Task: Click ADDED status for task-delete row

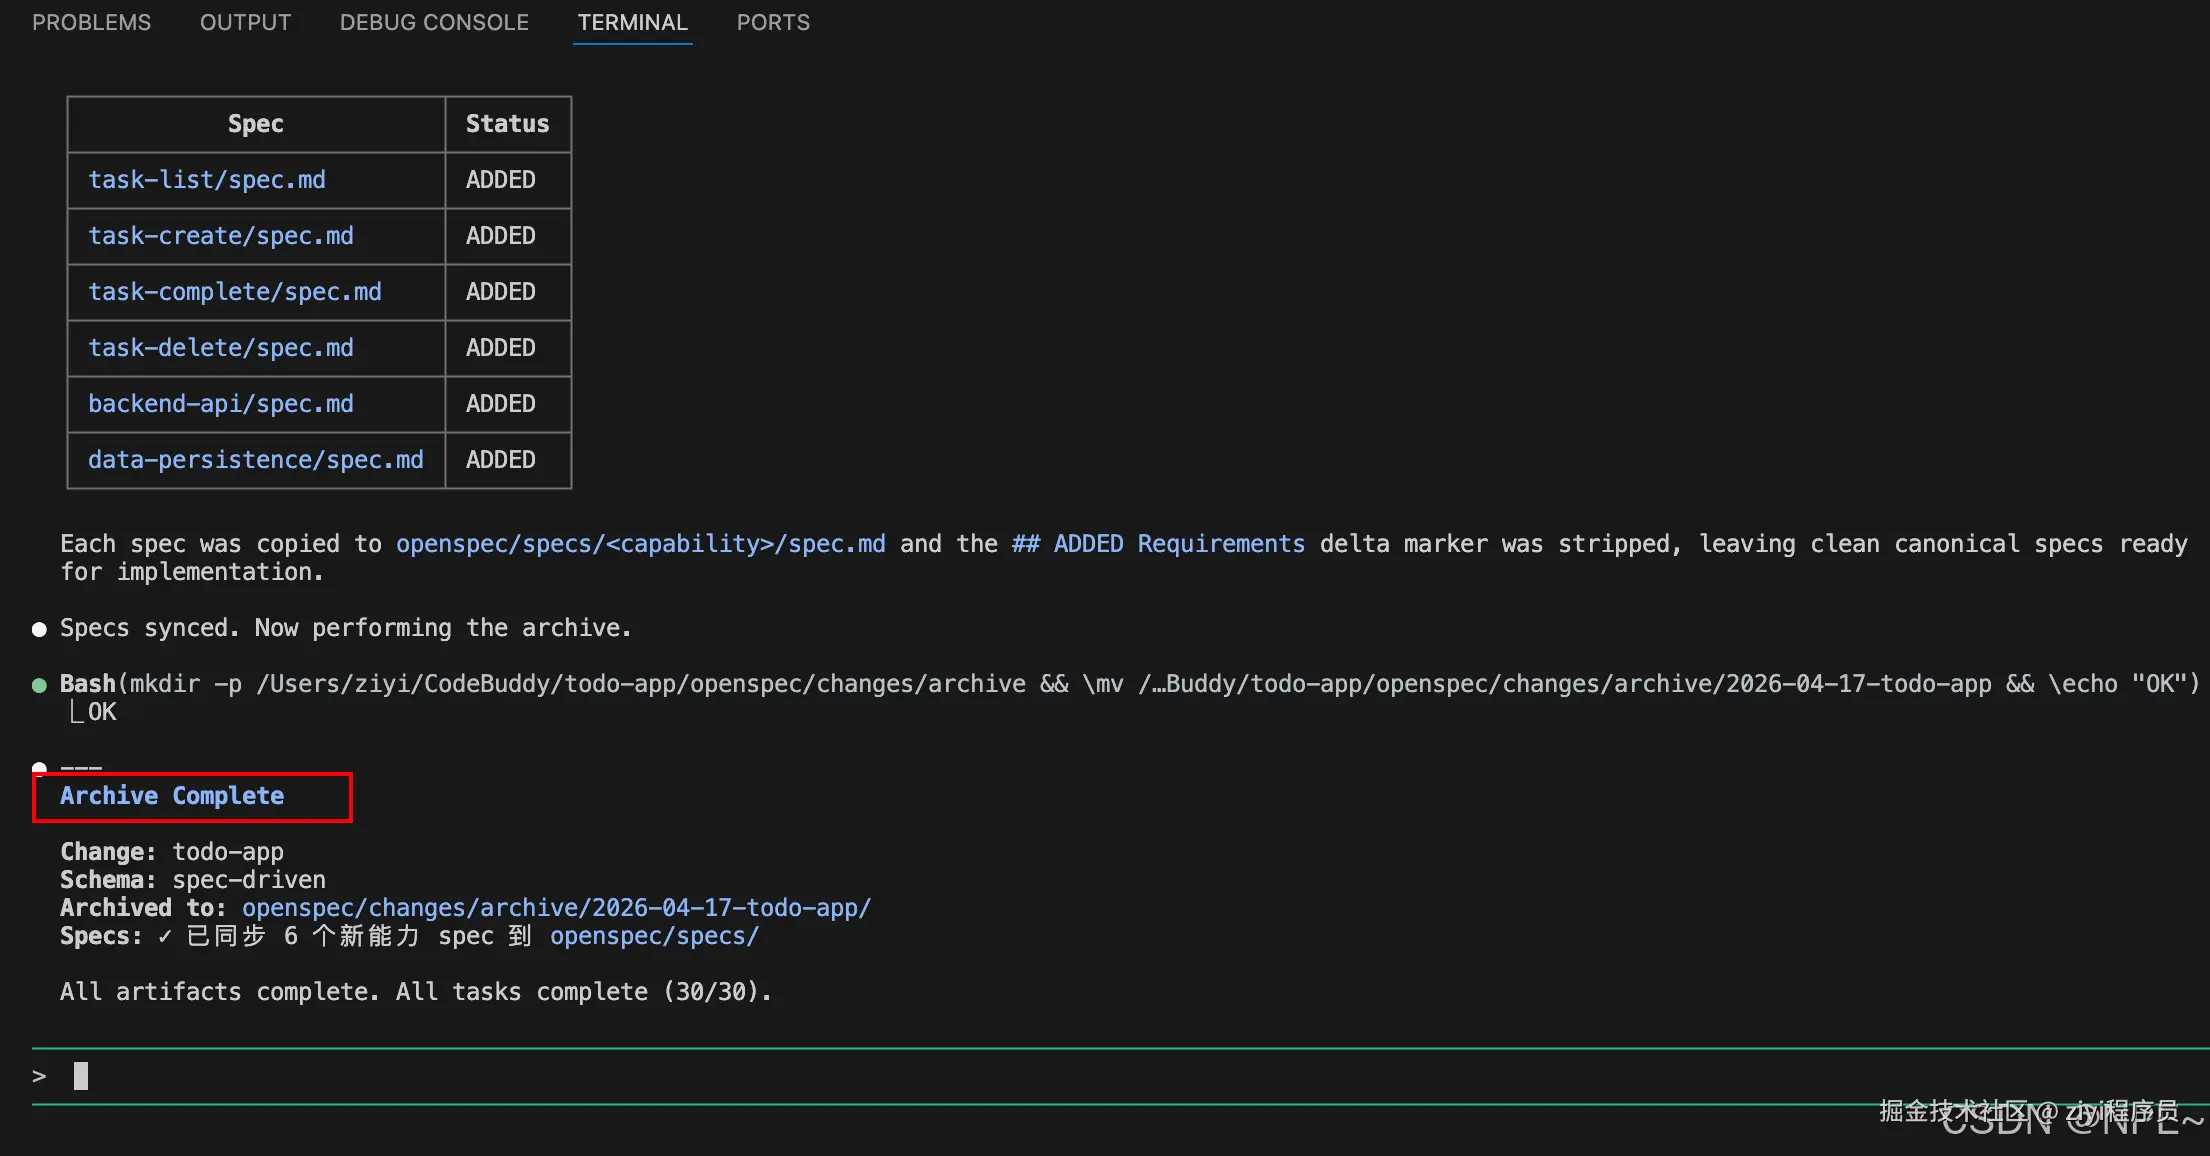Action: coord(501,348)
